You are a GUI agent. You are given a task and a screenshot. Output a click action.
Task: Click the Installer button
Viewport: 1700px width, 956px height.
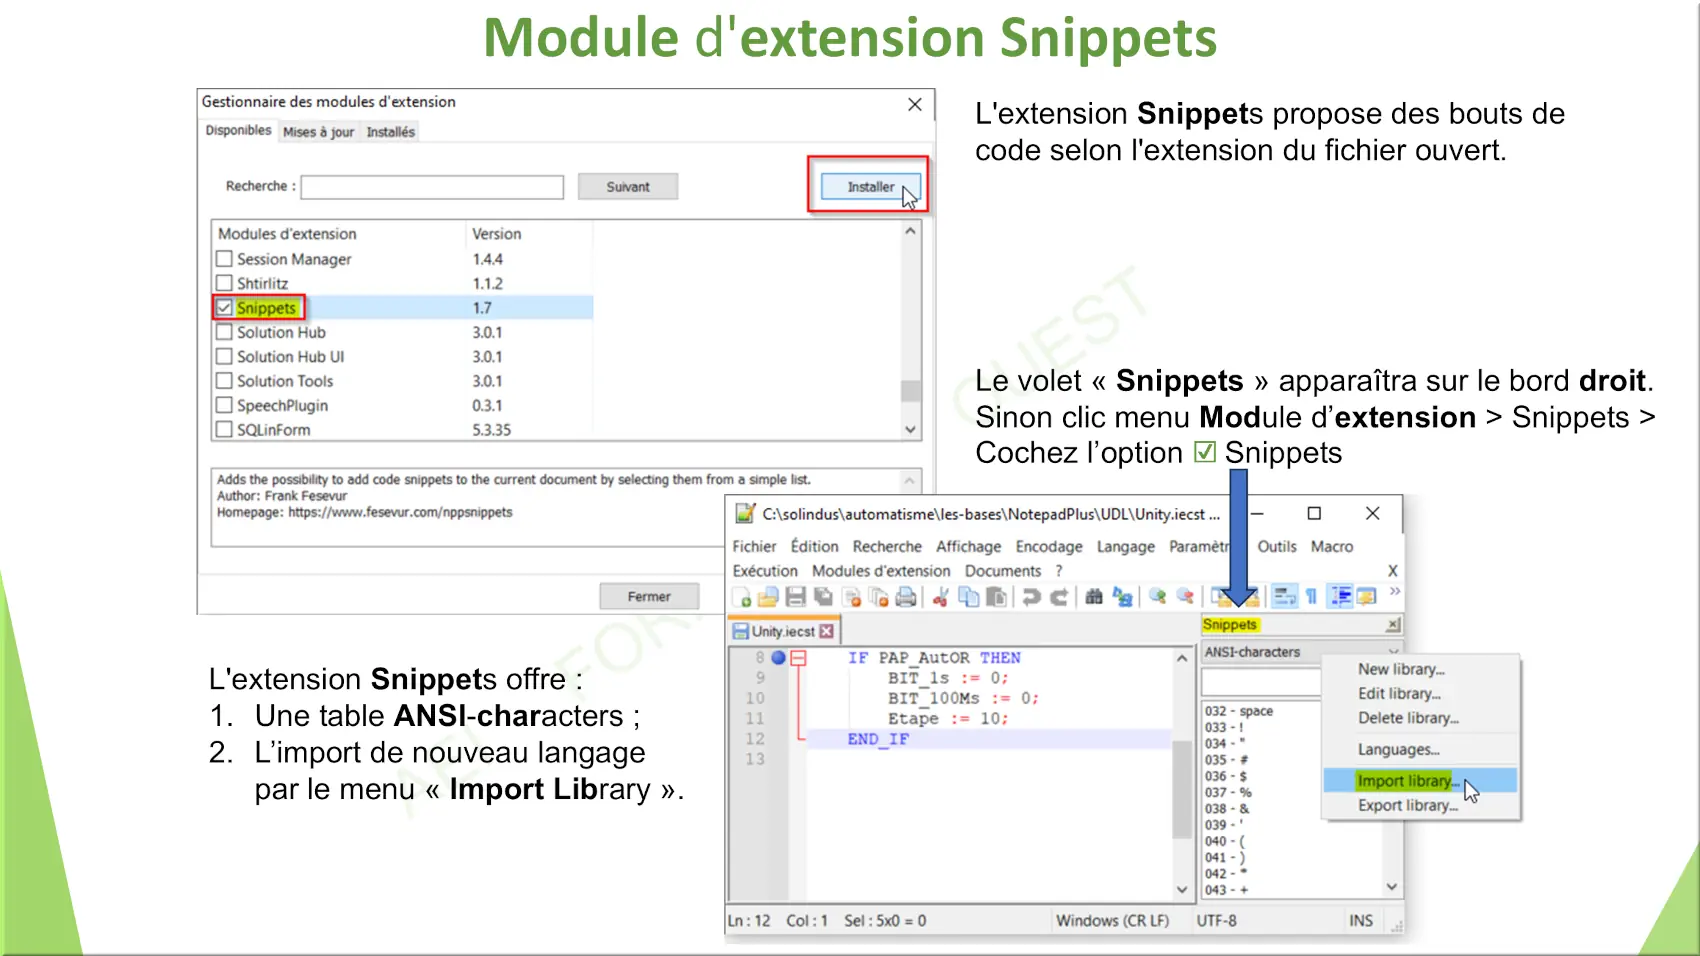point(871,187)
